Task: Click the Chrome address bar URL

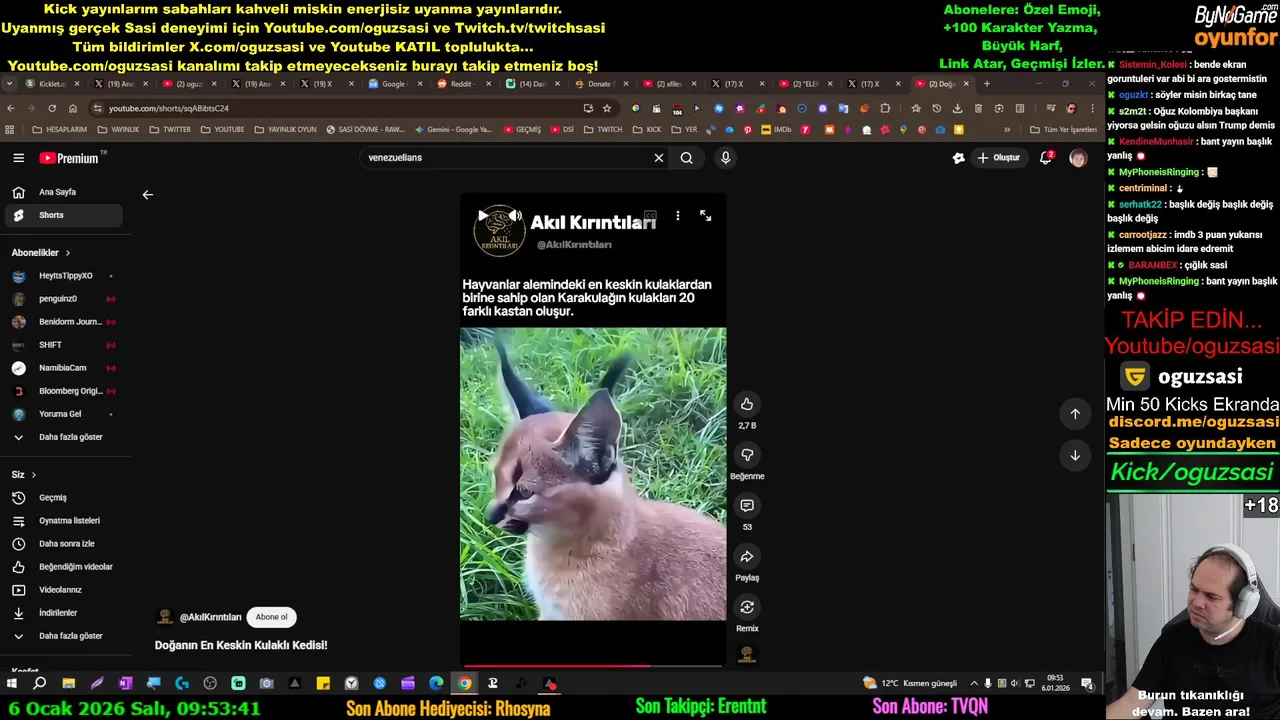Action: [x=169, y=108]
